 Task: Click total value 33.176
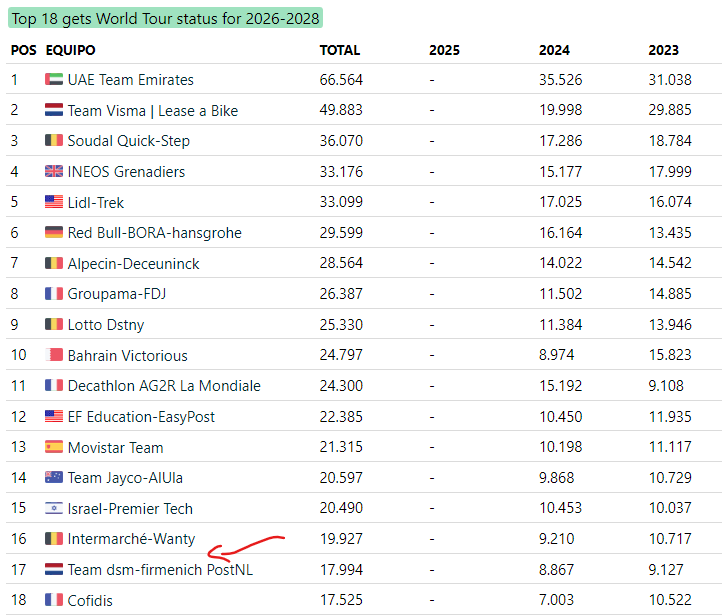pyautogui.click(x=341, y=172)
